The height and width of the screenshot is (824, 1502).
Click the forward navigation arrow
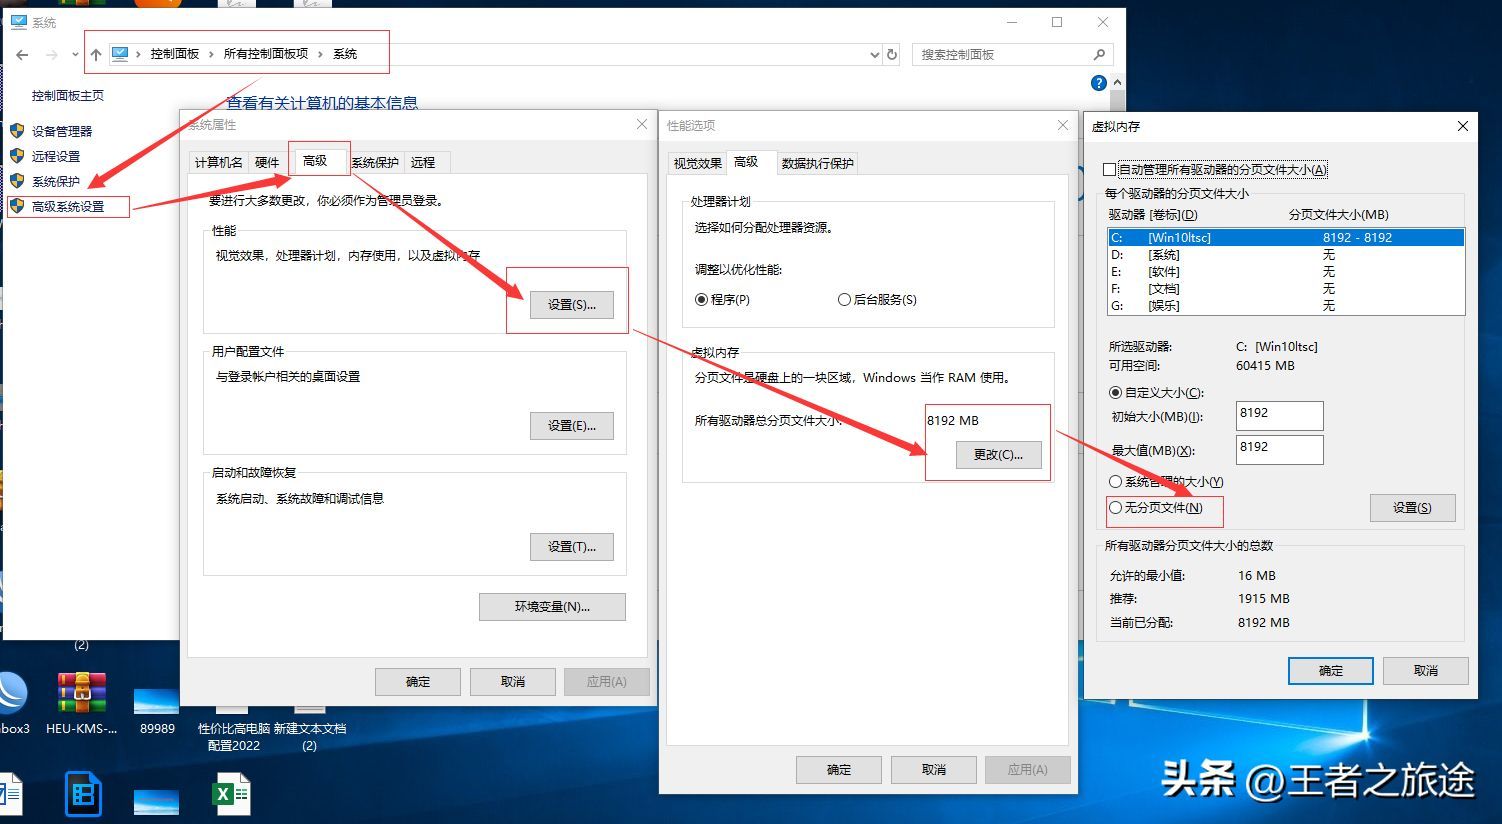(51, 55)
